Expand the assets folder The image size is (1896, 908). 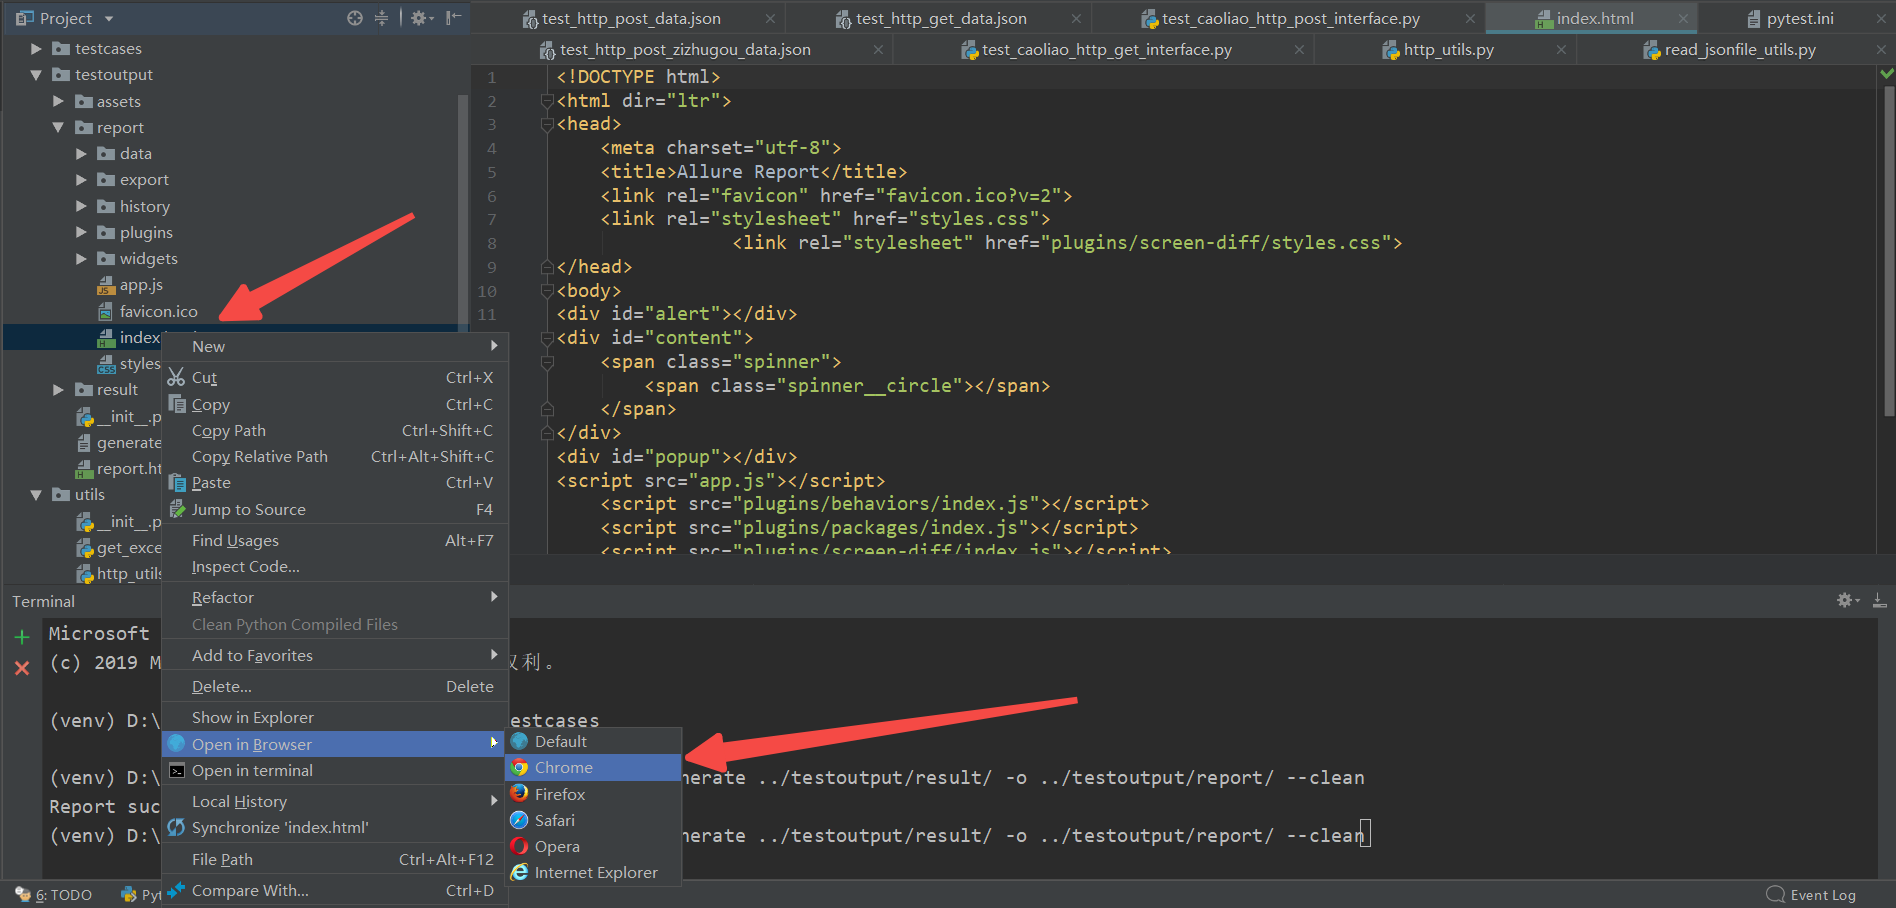(x=58, y=101)
